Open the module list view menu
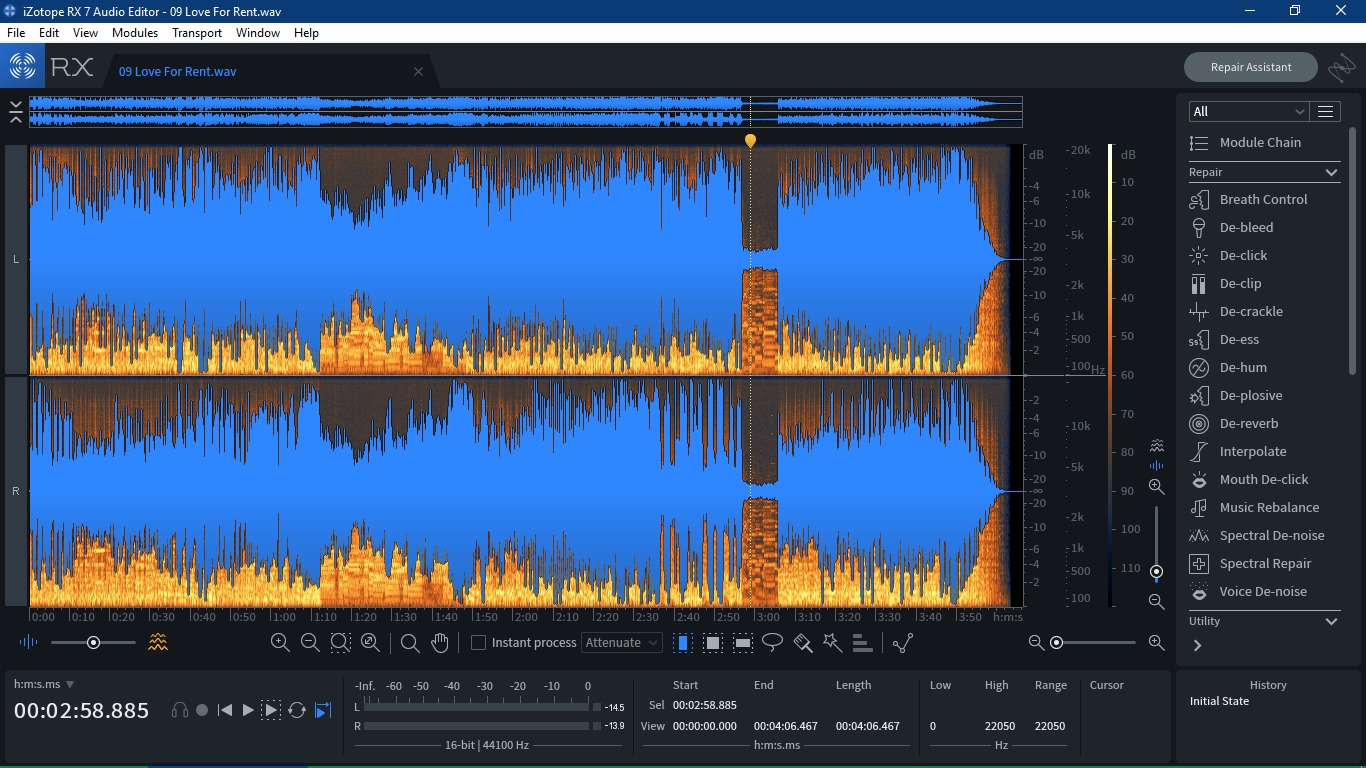 [x=1326, y=112]
